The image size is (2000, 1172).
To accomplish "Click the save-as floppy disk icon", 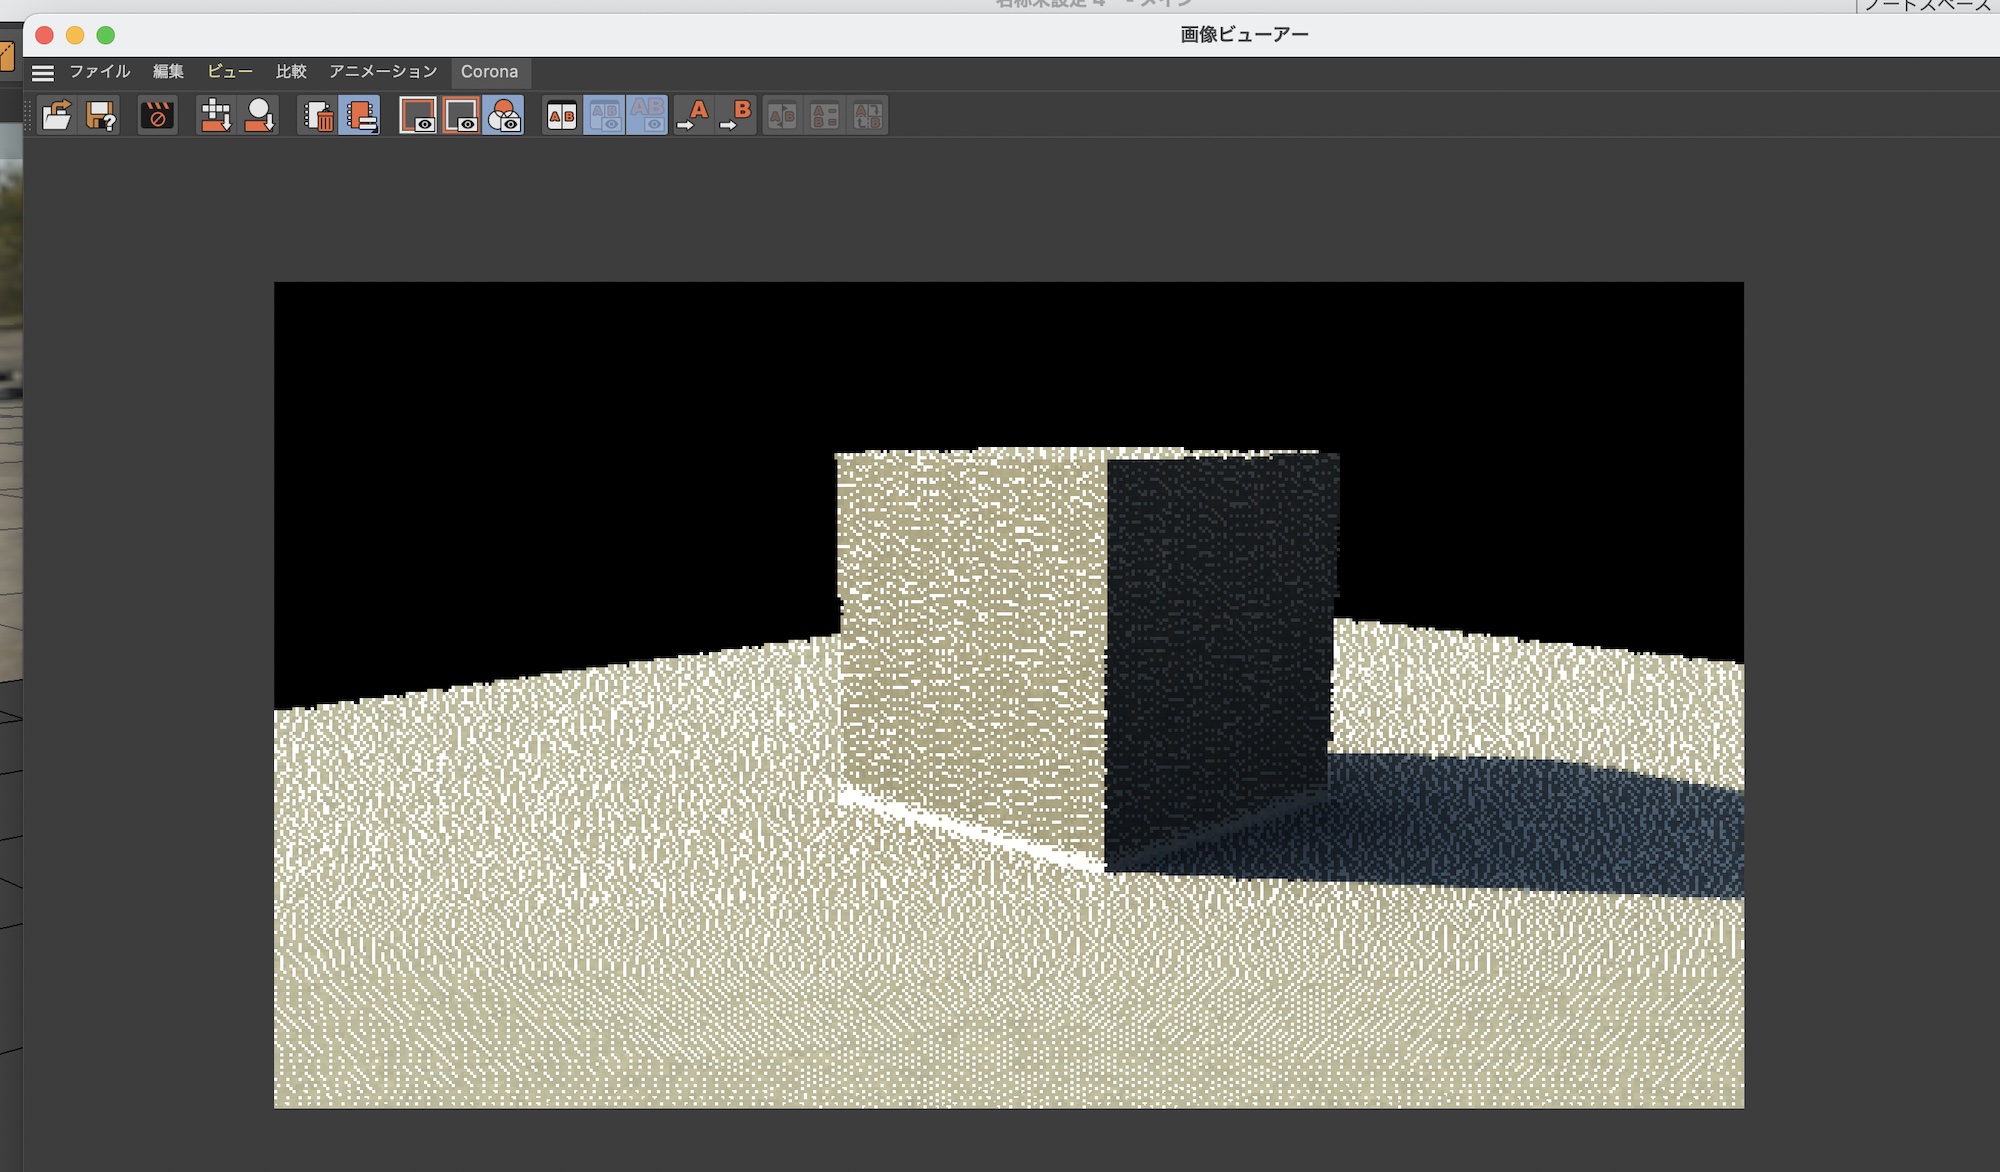I will tap(100, 116).
